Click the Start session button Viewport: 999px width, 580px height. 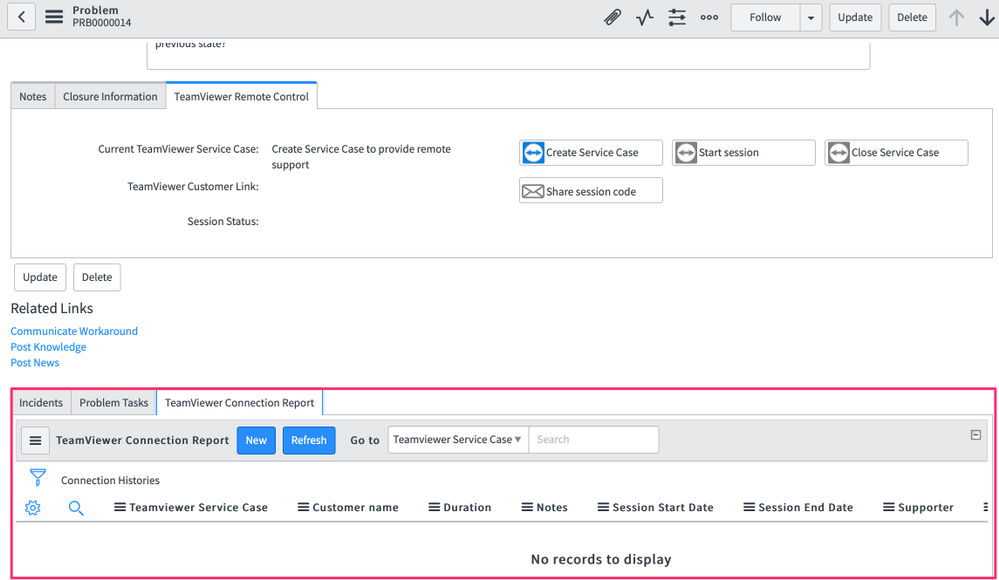coord(744,152)
